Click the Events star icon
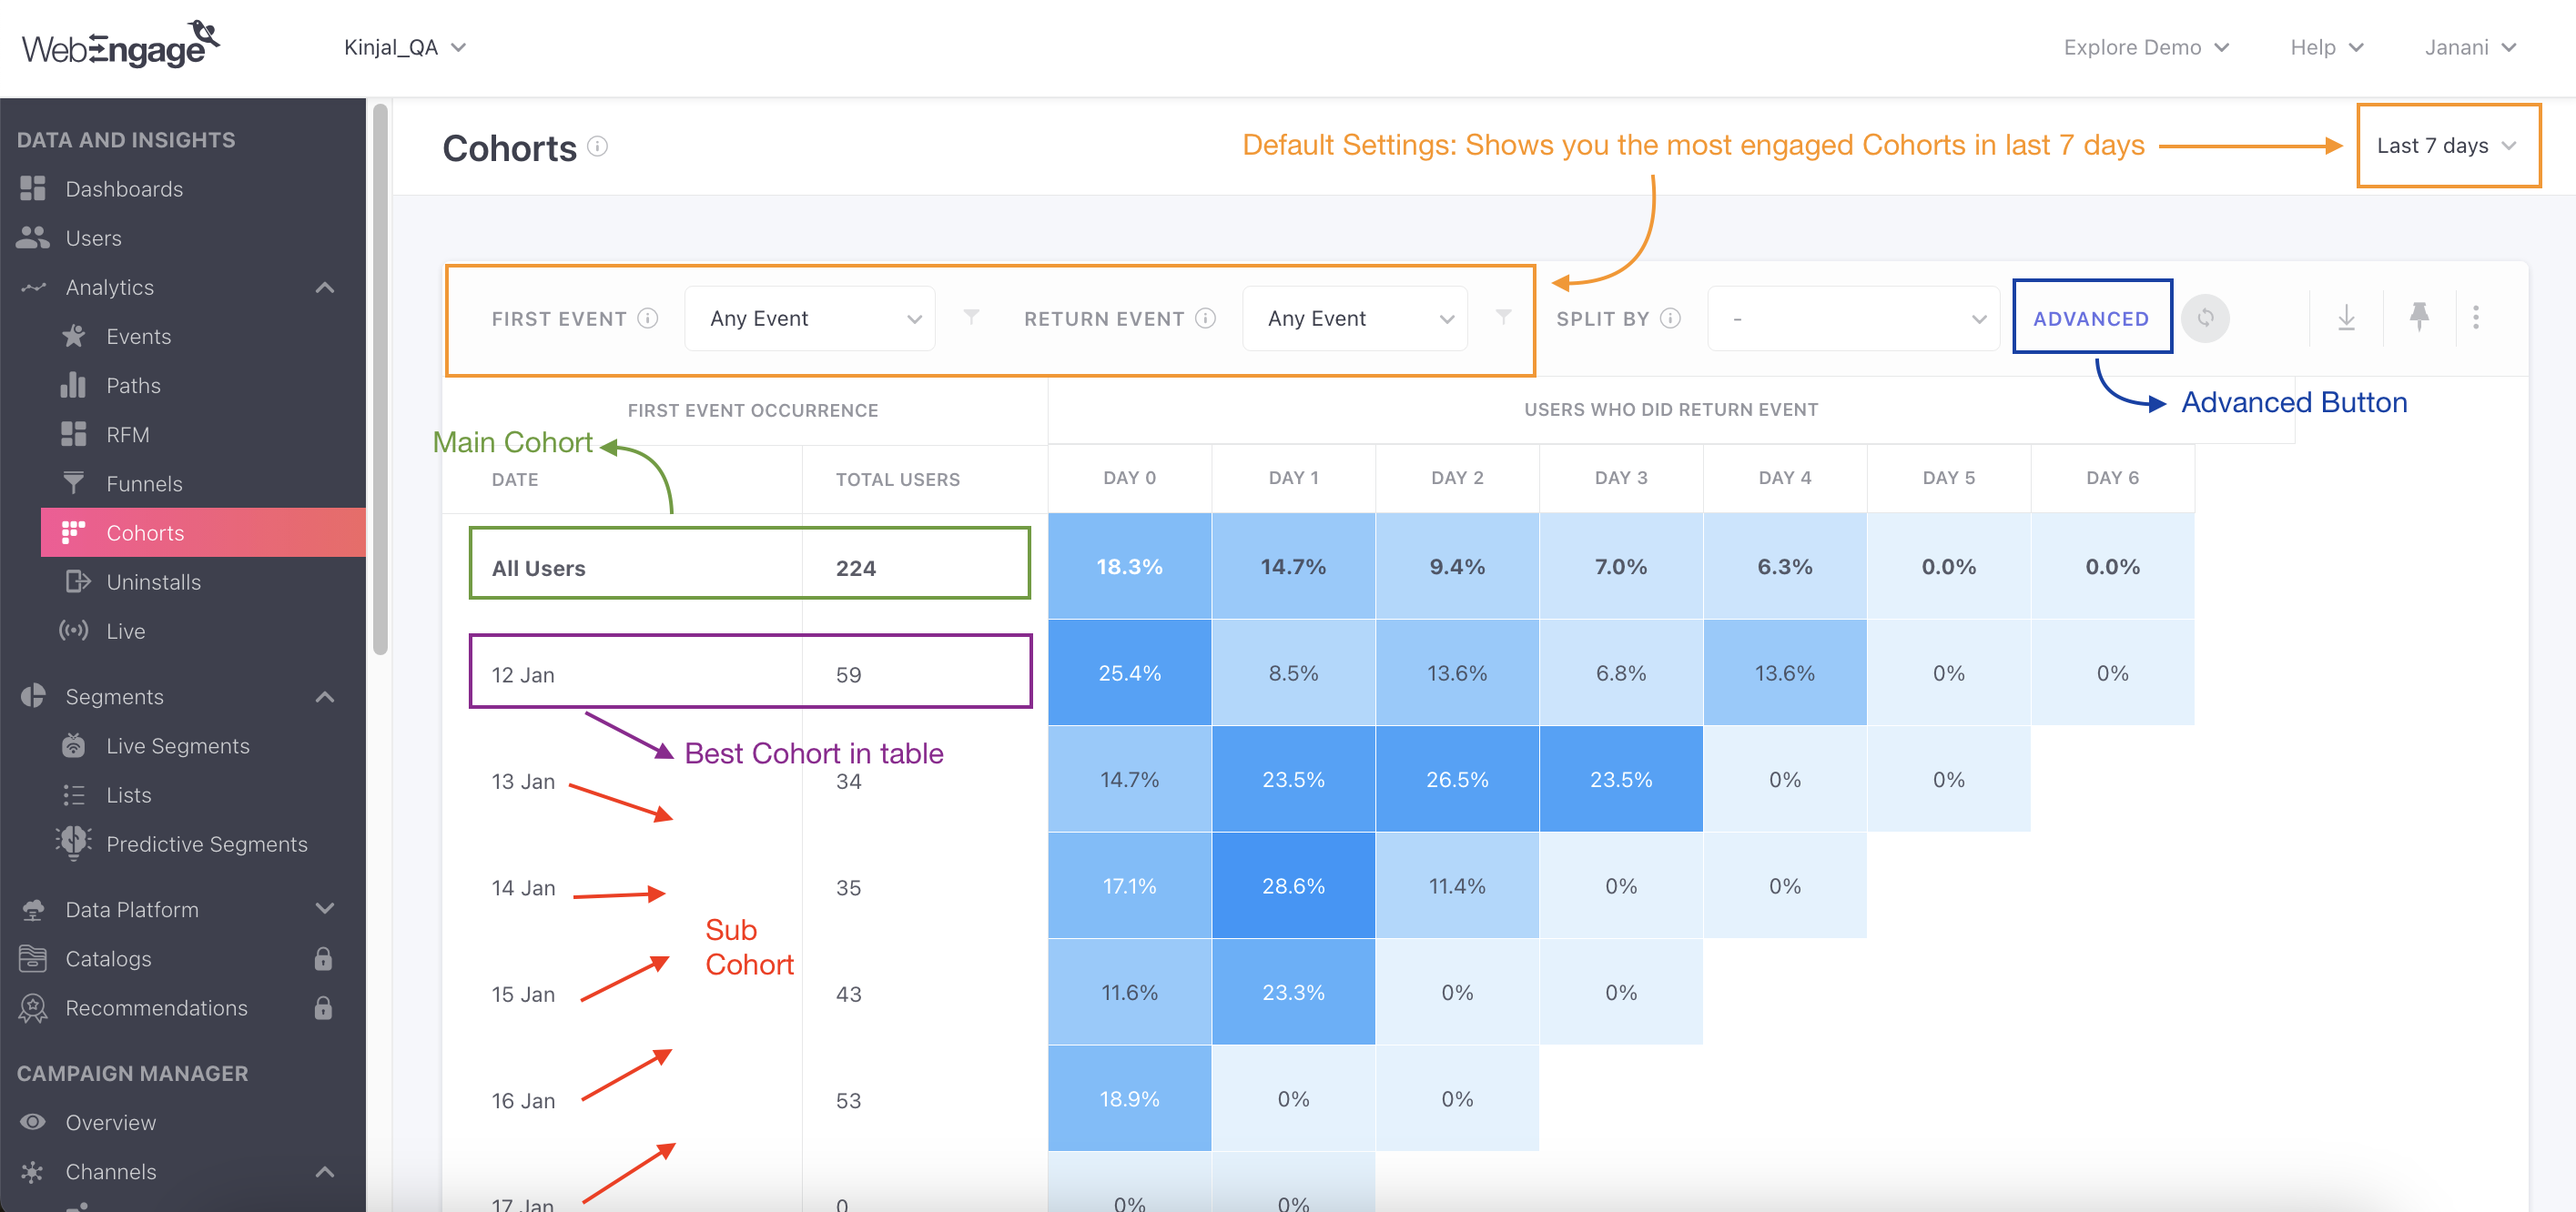Image resolution: width=2576 pixels, height=1212 pixels. (74, 336)
